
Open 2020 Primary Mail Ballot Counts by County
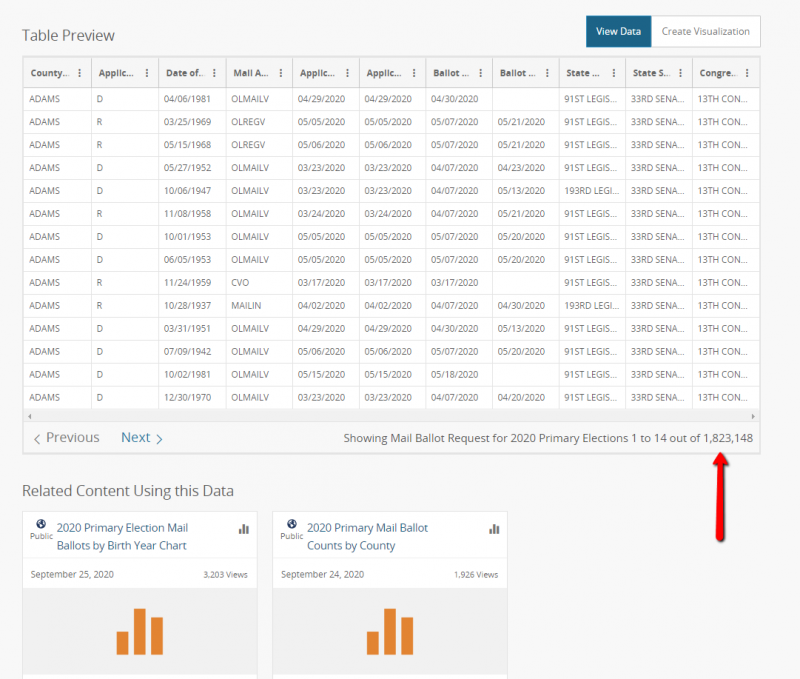[367, 537]
